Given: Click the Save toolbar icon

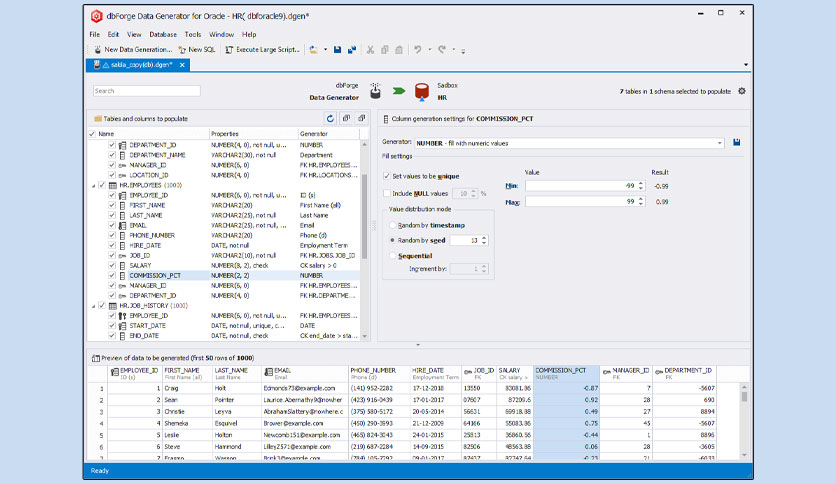Looking at the screenshot, I should pyautogui.click(x=337, y=50).
